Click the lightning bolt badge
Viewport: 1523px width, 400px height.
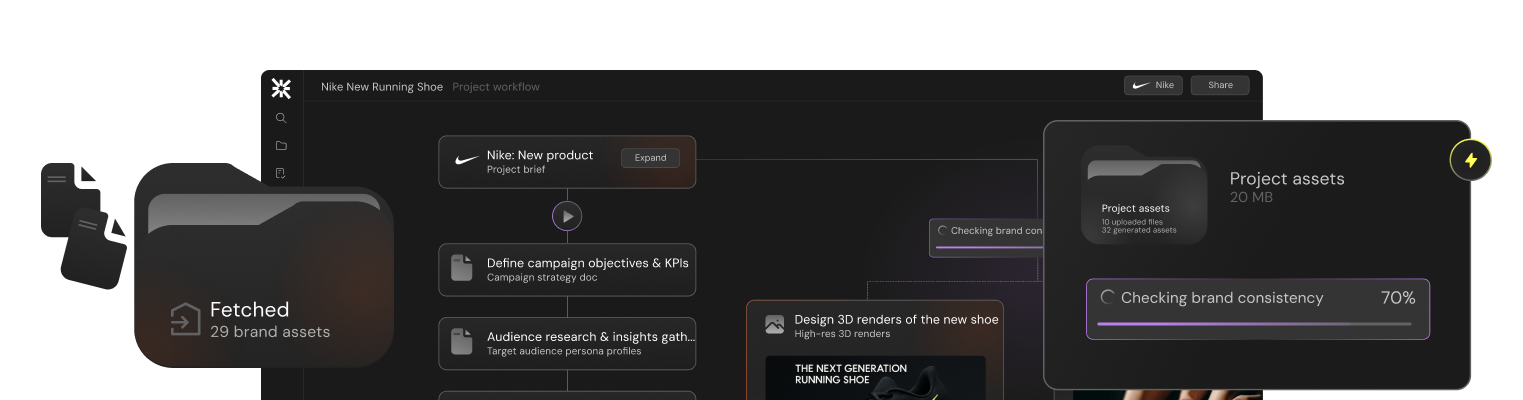coord(1470,160)
